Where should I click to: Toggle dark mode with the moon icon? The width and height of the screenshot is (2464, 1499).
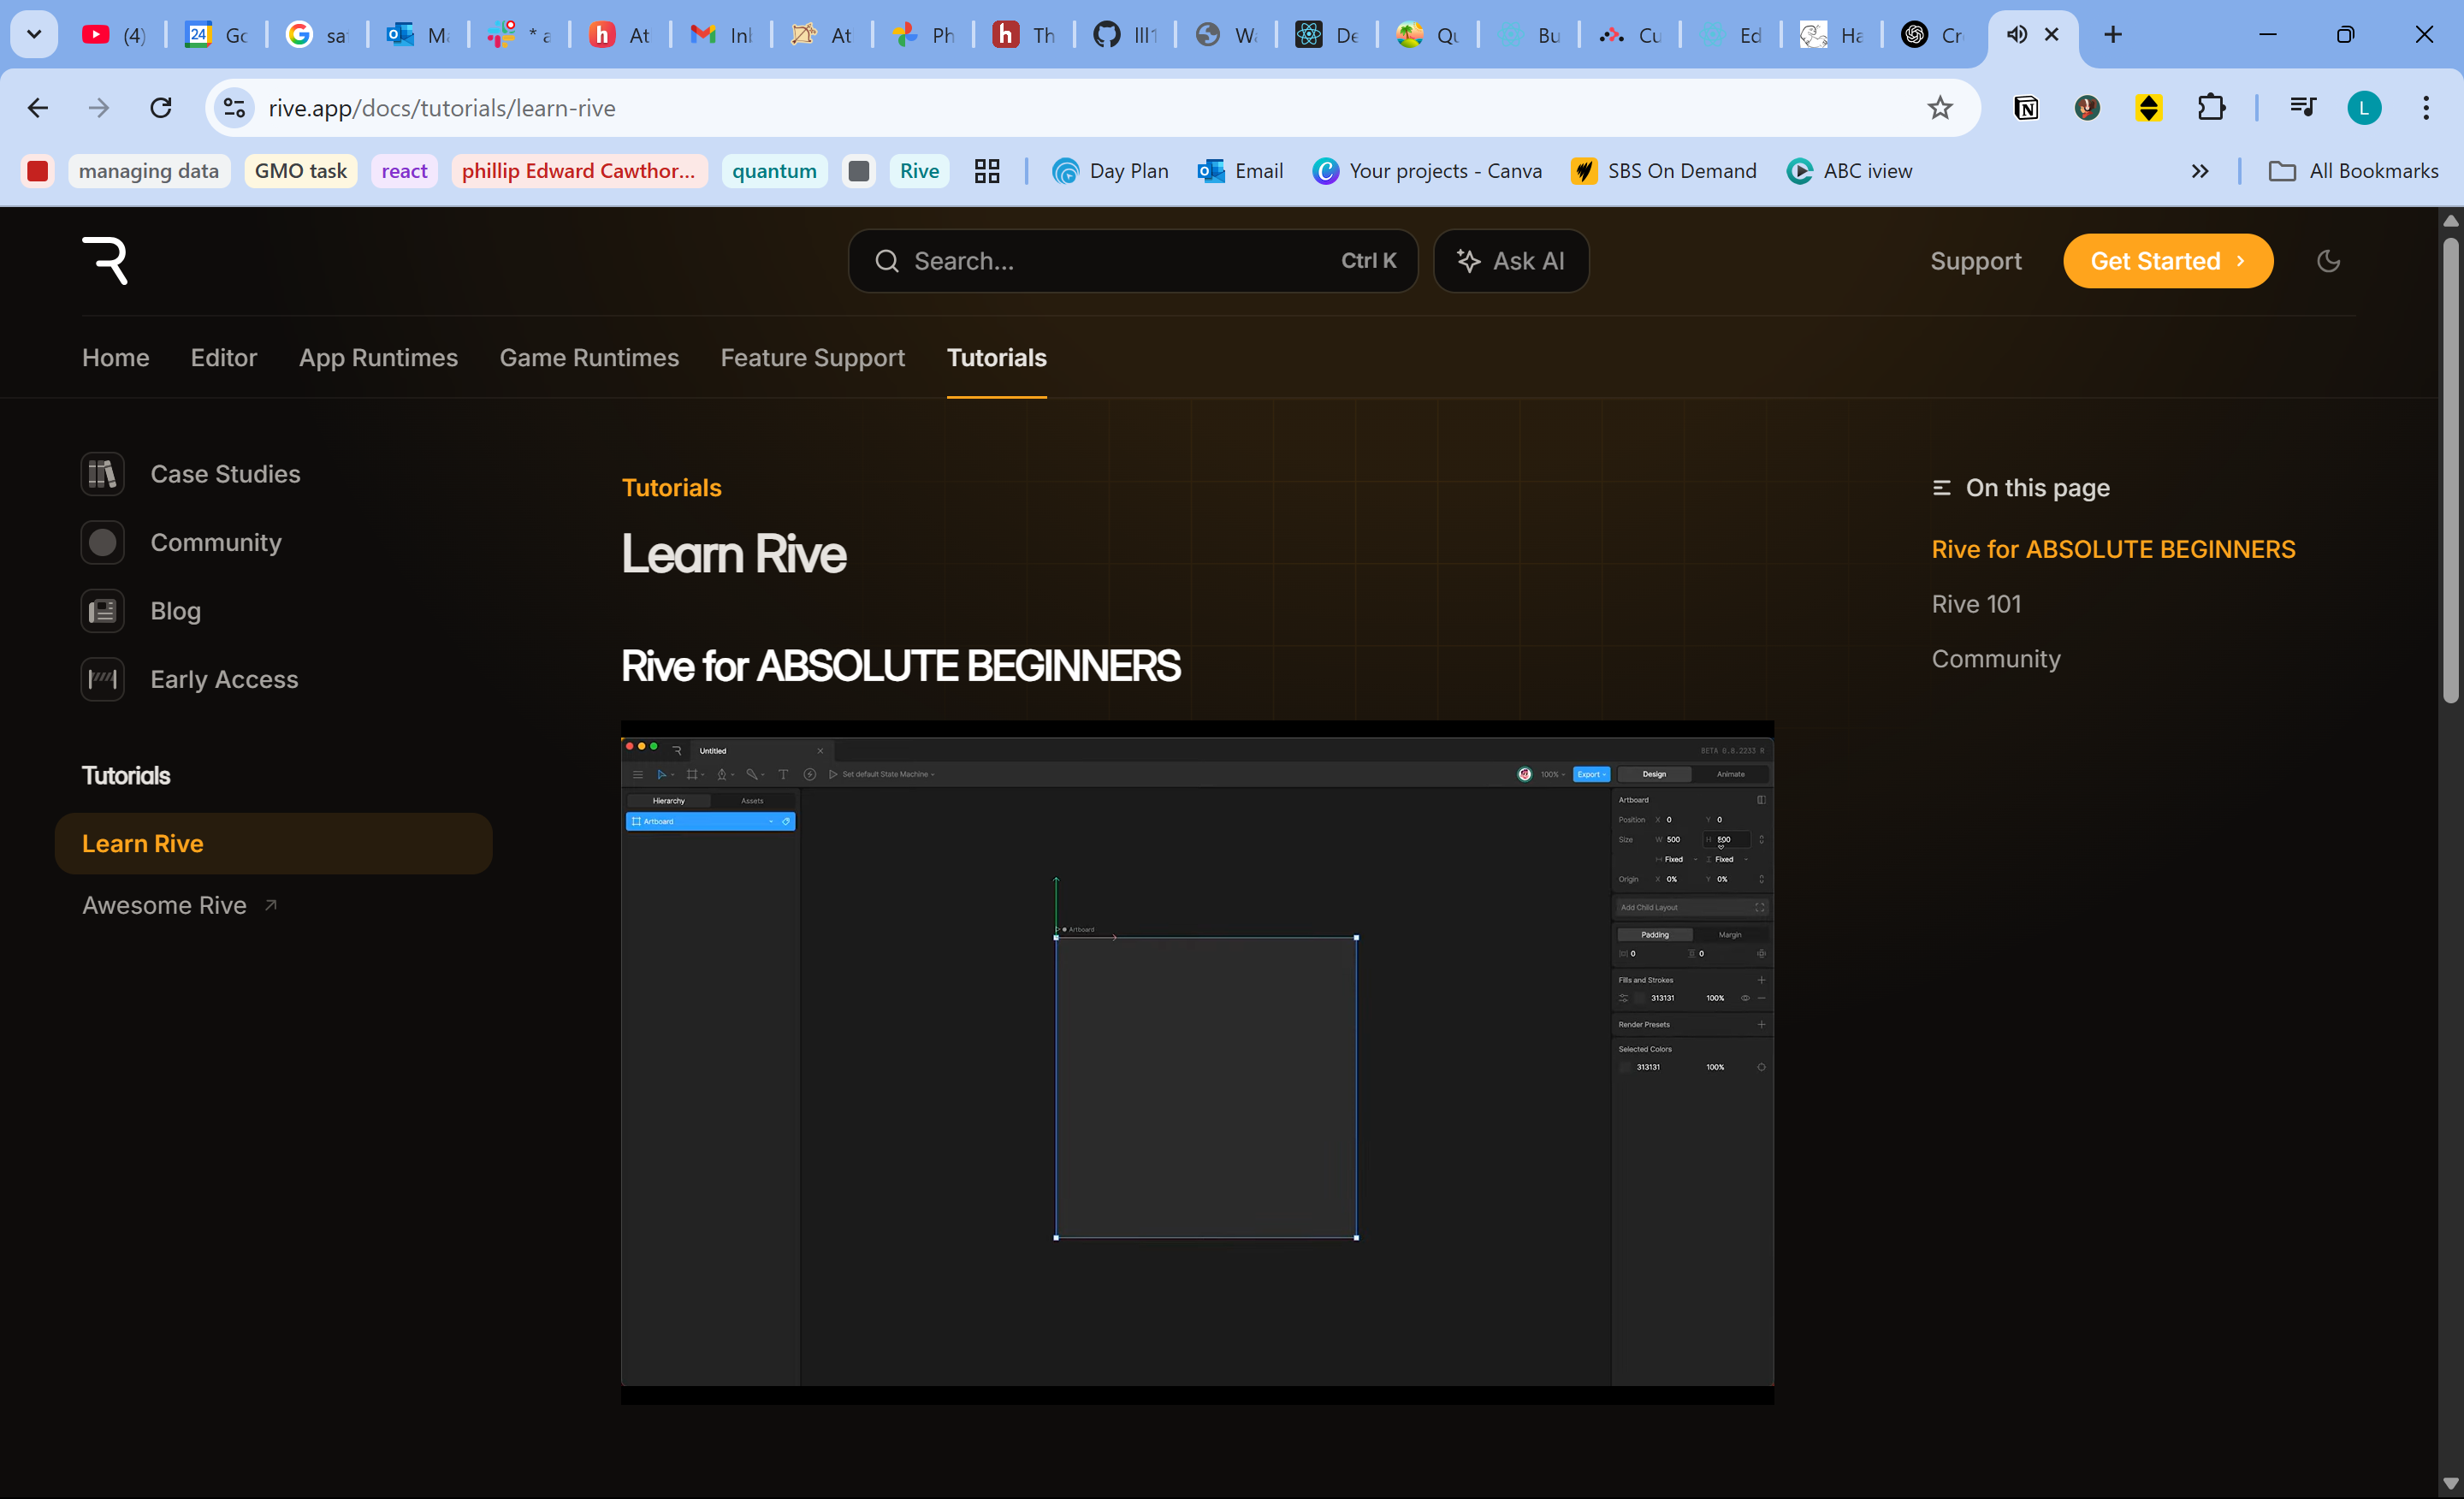click(2328, 261)
